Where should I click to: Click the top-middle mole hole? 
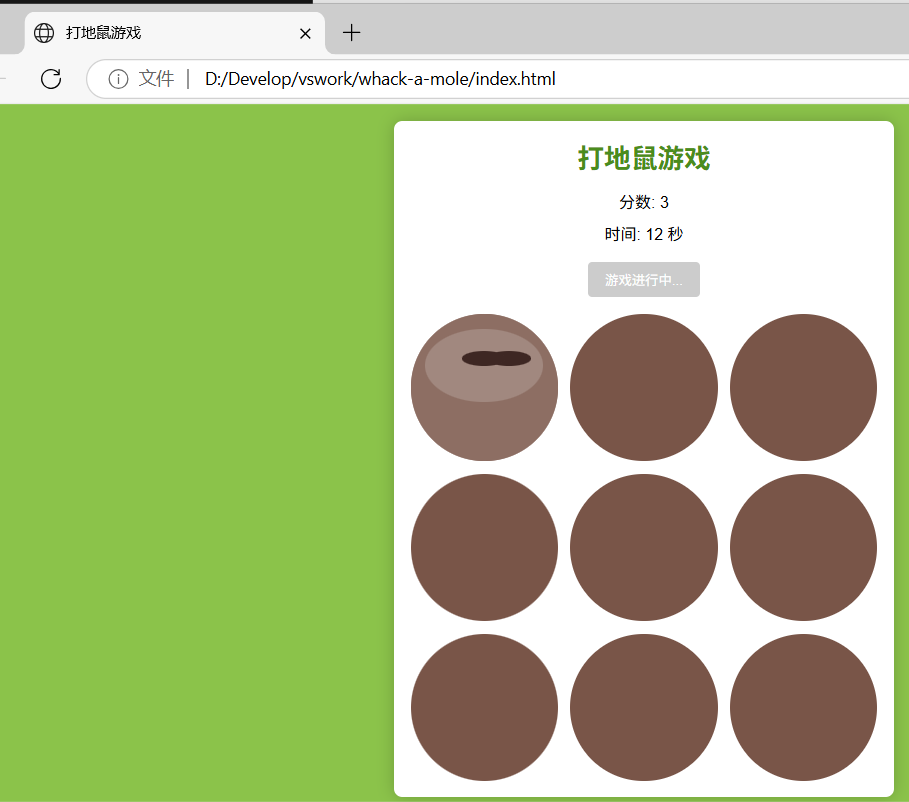pos(643,387)
